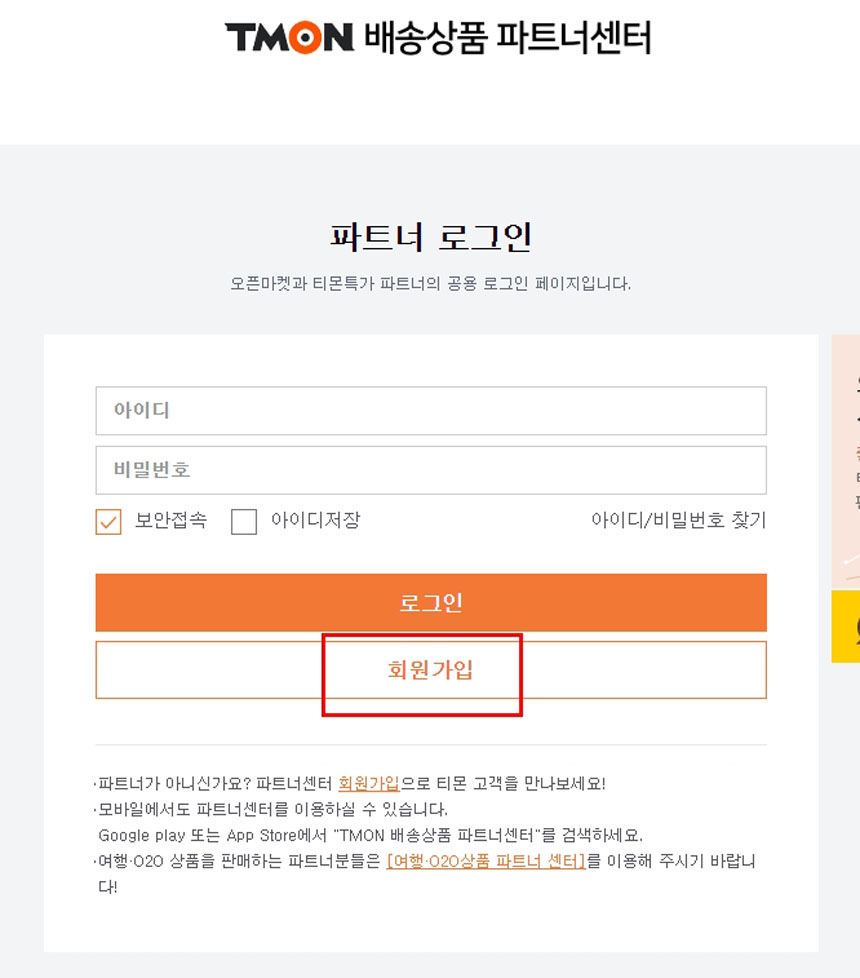
Task: Click the 배송상품 파트너센터 title text
Action: pos(508,37)
